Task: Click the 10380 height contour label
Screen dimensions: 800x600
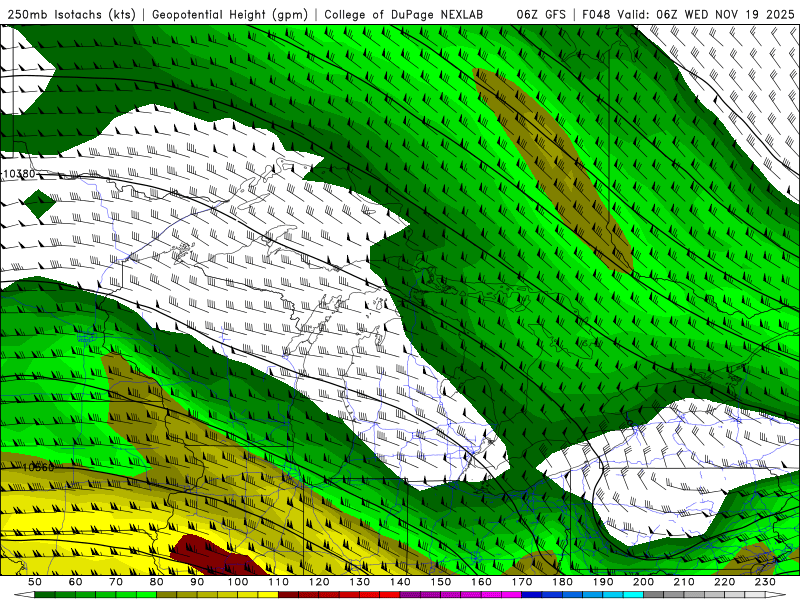Action: click(x=19, y=174)
